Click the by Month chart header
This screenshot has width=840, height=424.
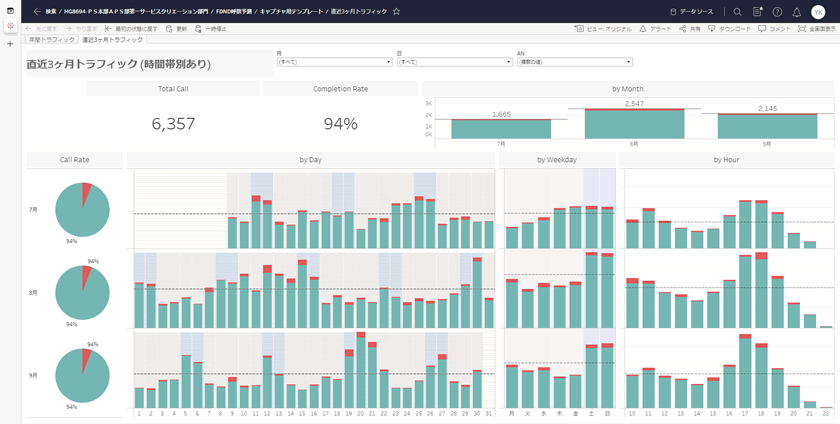coord(628,89)
